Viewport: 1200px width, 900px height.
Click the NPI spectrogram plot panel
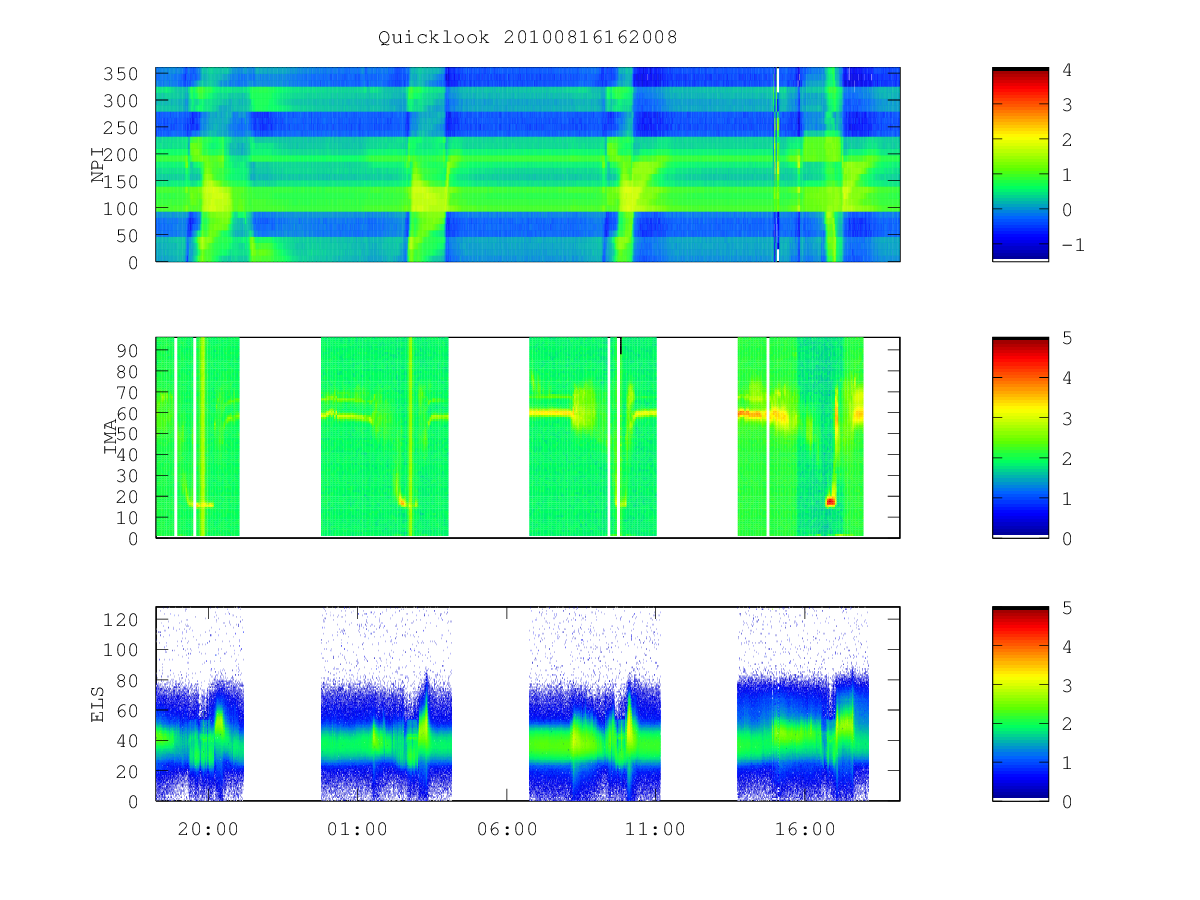[528, 164]
